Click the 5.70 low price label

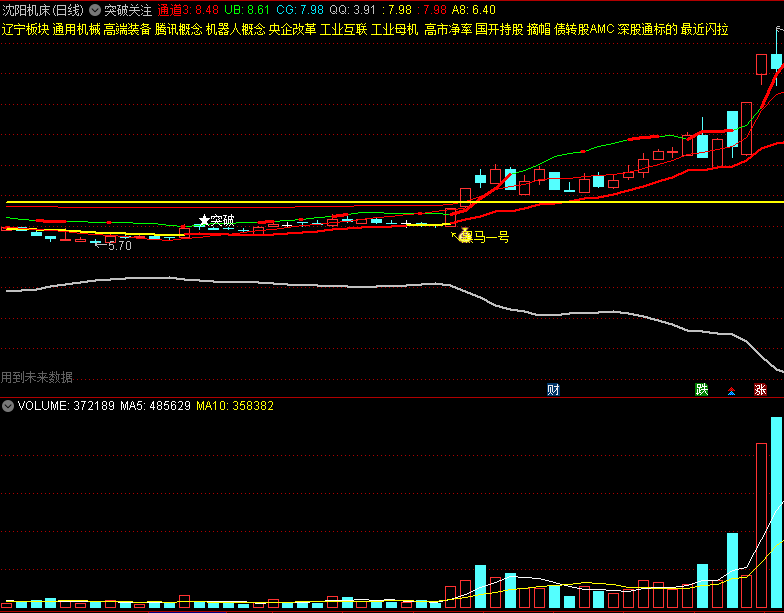[120, 246]
